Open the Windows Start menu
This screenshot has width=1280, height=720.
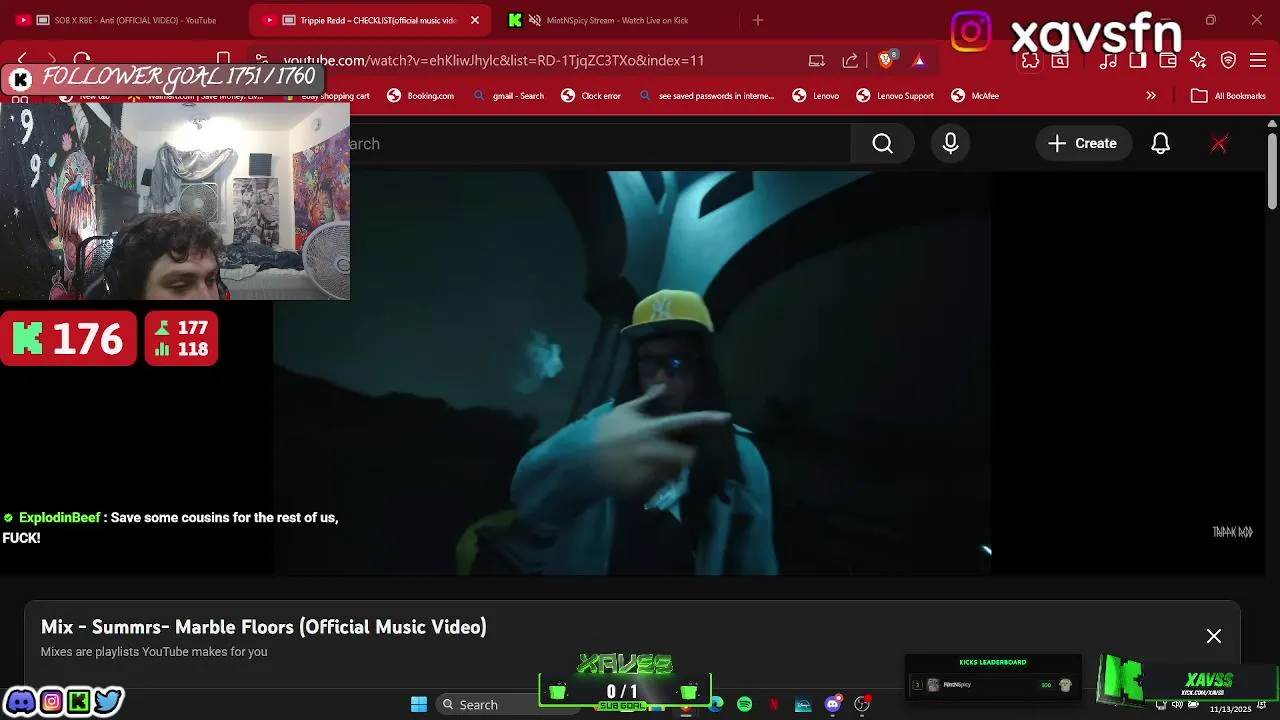(x=419, y=704)
